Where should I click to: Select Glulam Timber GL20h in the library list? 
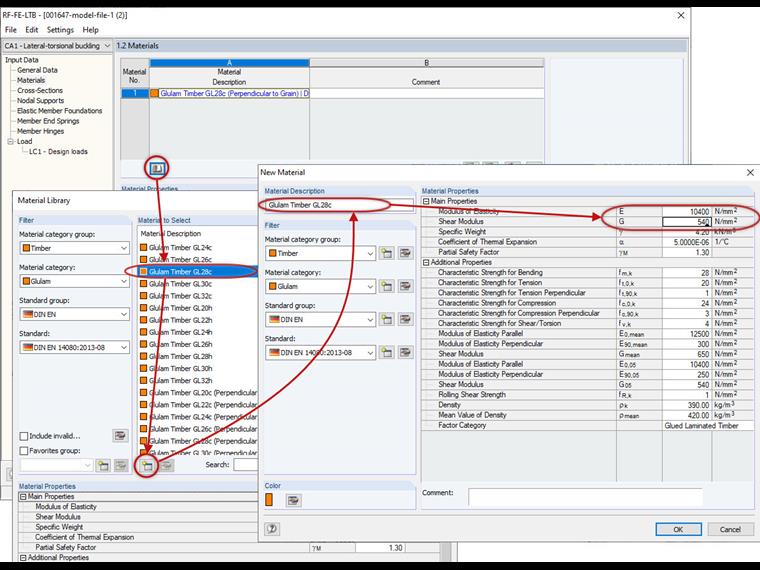click(198, 308)
